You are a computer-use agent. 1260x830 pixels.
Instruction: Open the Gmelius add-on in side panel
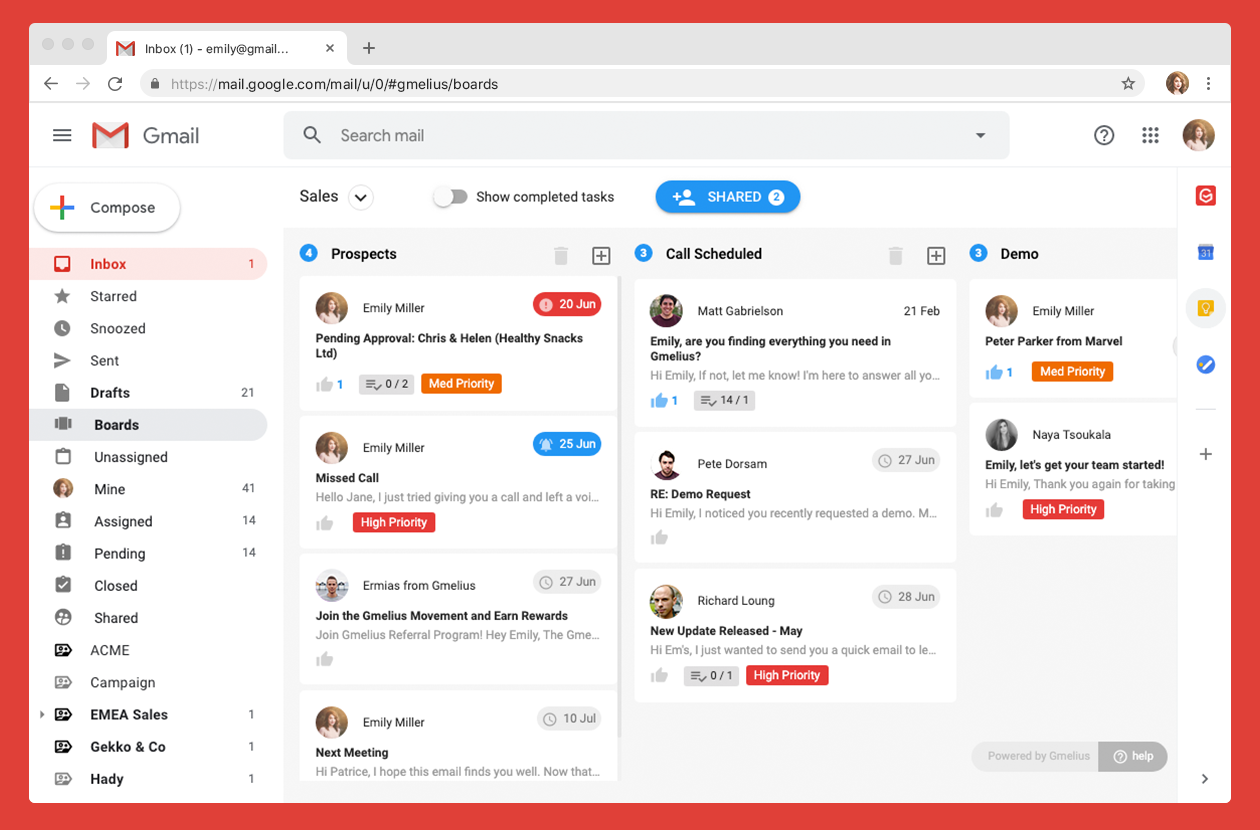click(1205, 196)
